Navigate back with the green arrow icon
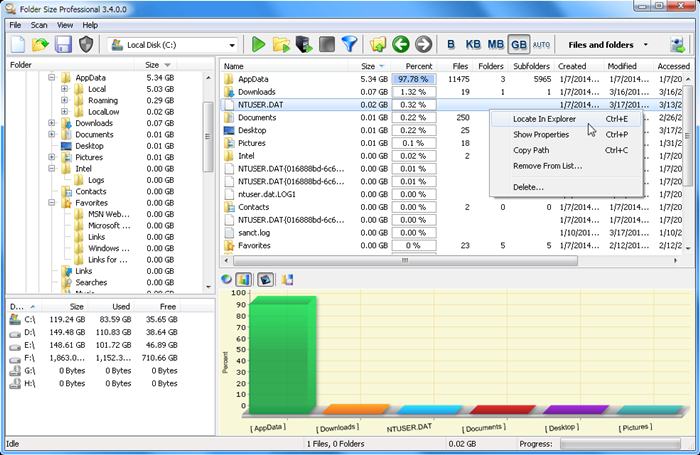 401,45
